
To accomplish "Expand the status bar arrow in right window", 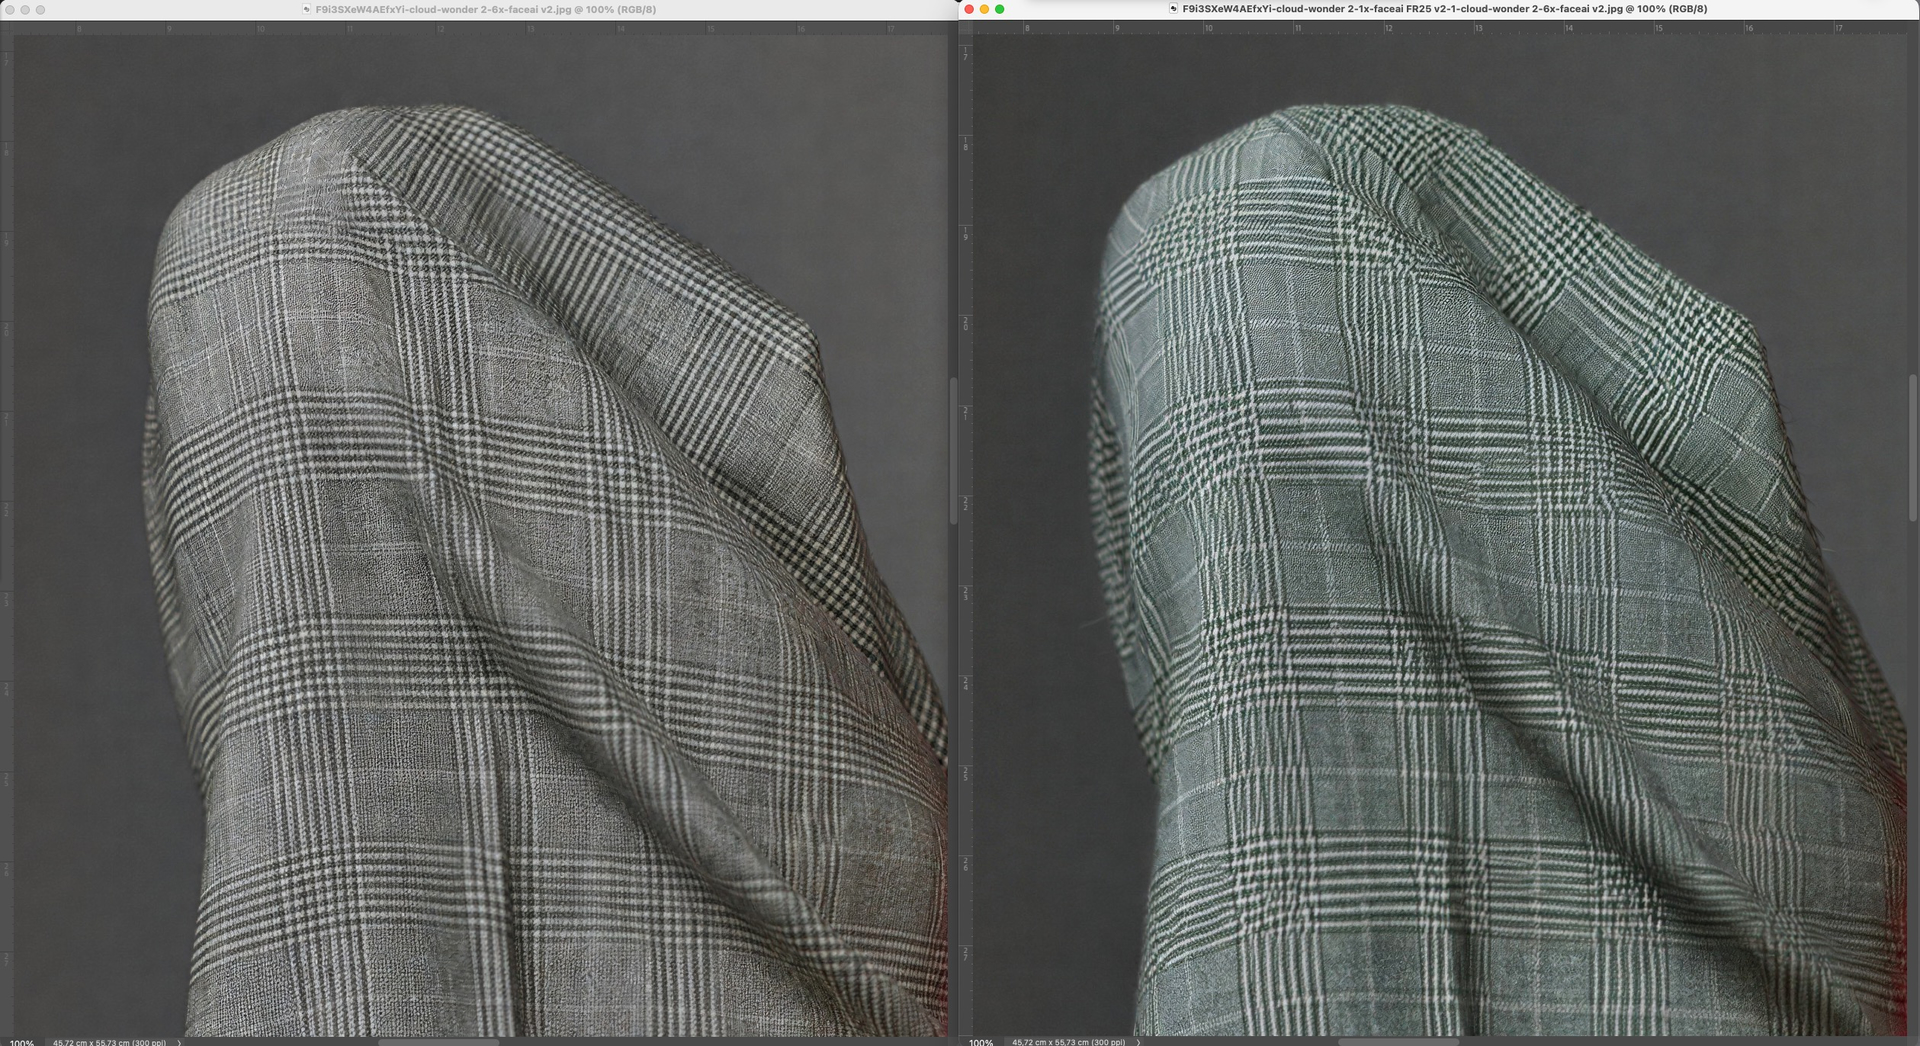I will 1138,1042.
